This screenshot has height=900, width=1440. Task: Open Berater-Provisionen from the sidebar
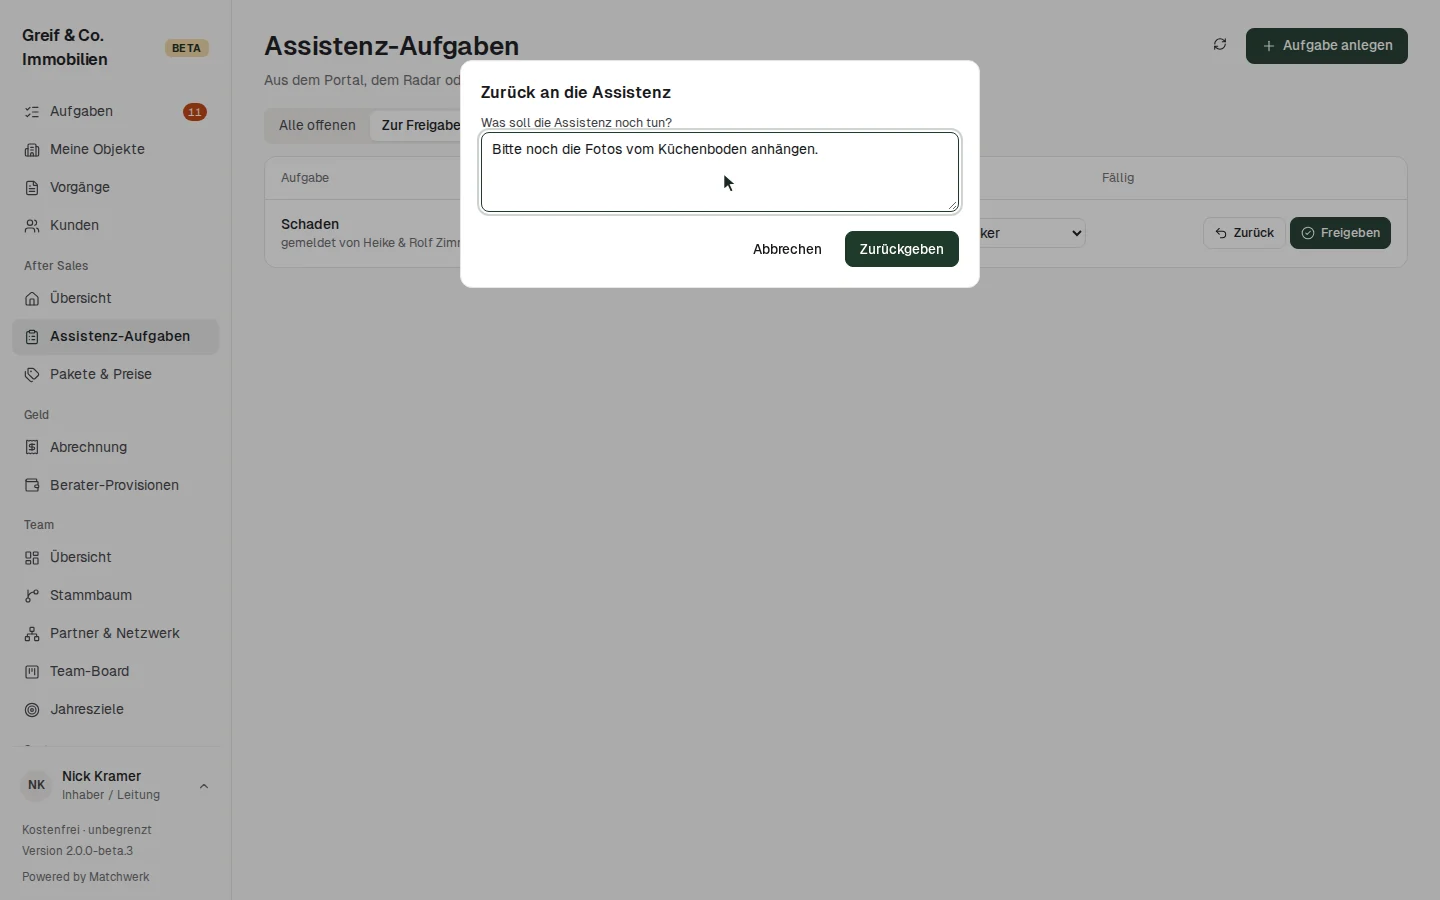coord(115,486)
